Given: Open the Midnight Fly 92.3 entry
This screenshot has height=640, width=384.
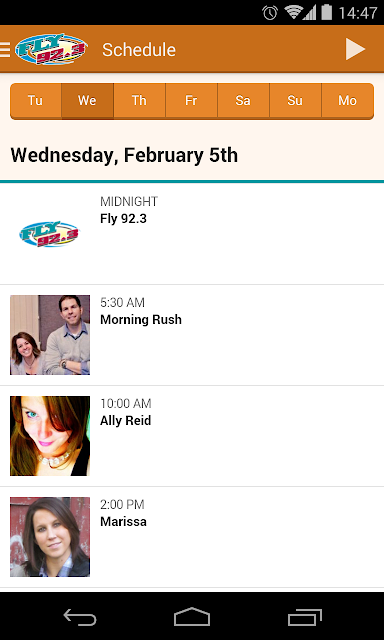Looking at the screenshot, I should coord(192,234).
